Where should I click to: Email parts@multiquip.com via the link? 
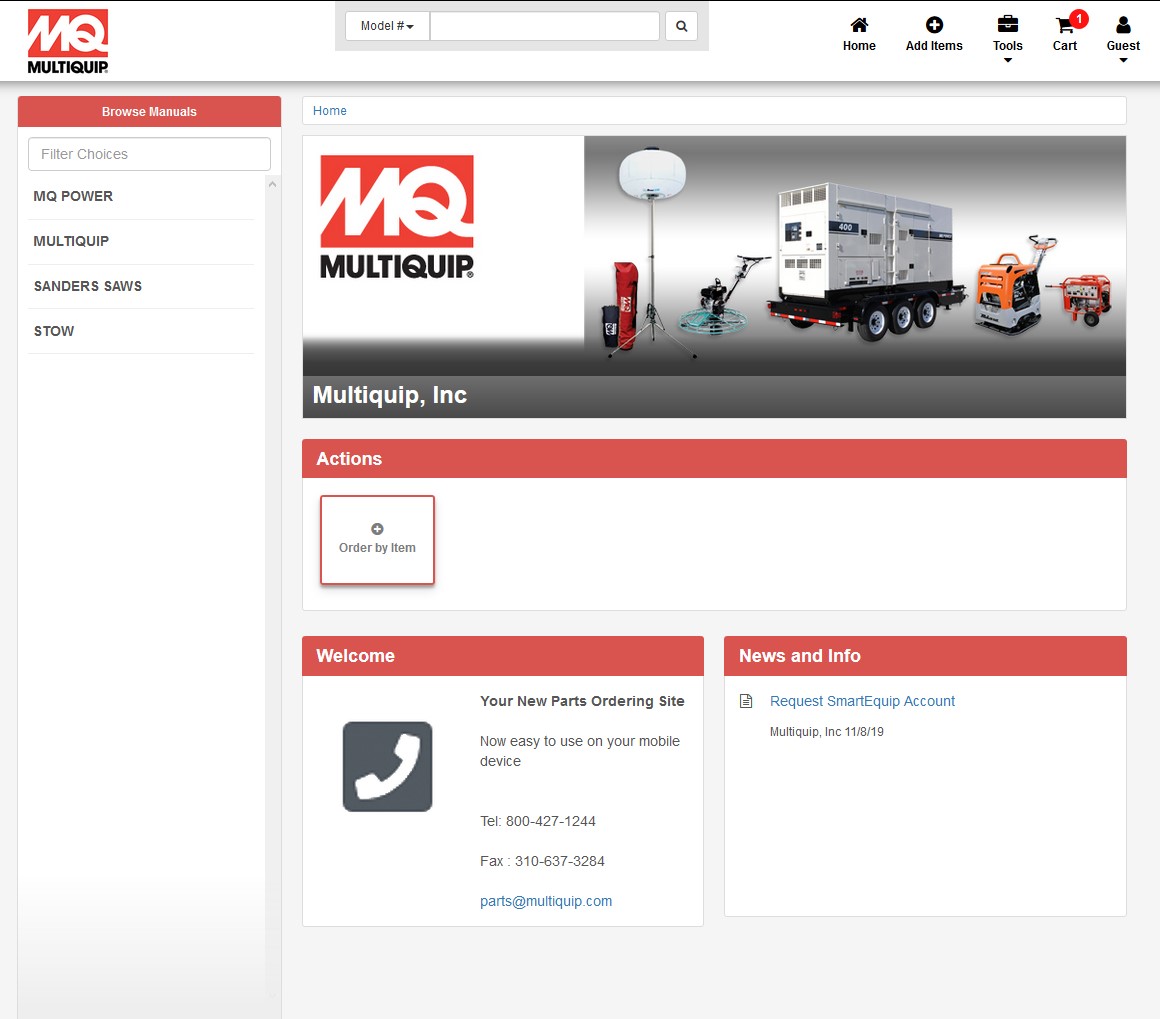[x=546, y=900]
